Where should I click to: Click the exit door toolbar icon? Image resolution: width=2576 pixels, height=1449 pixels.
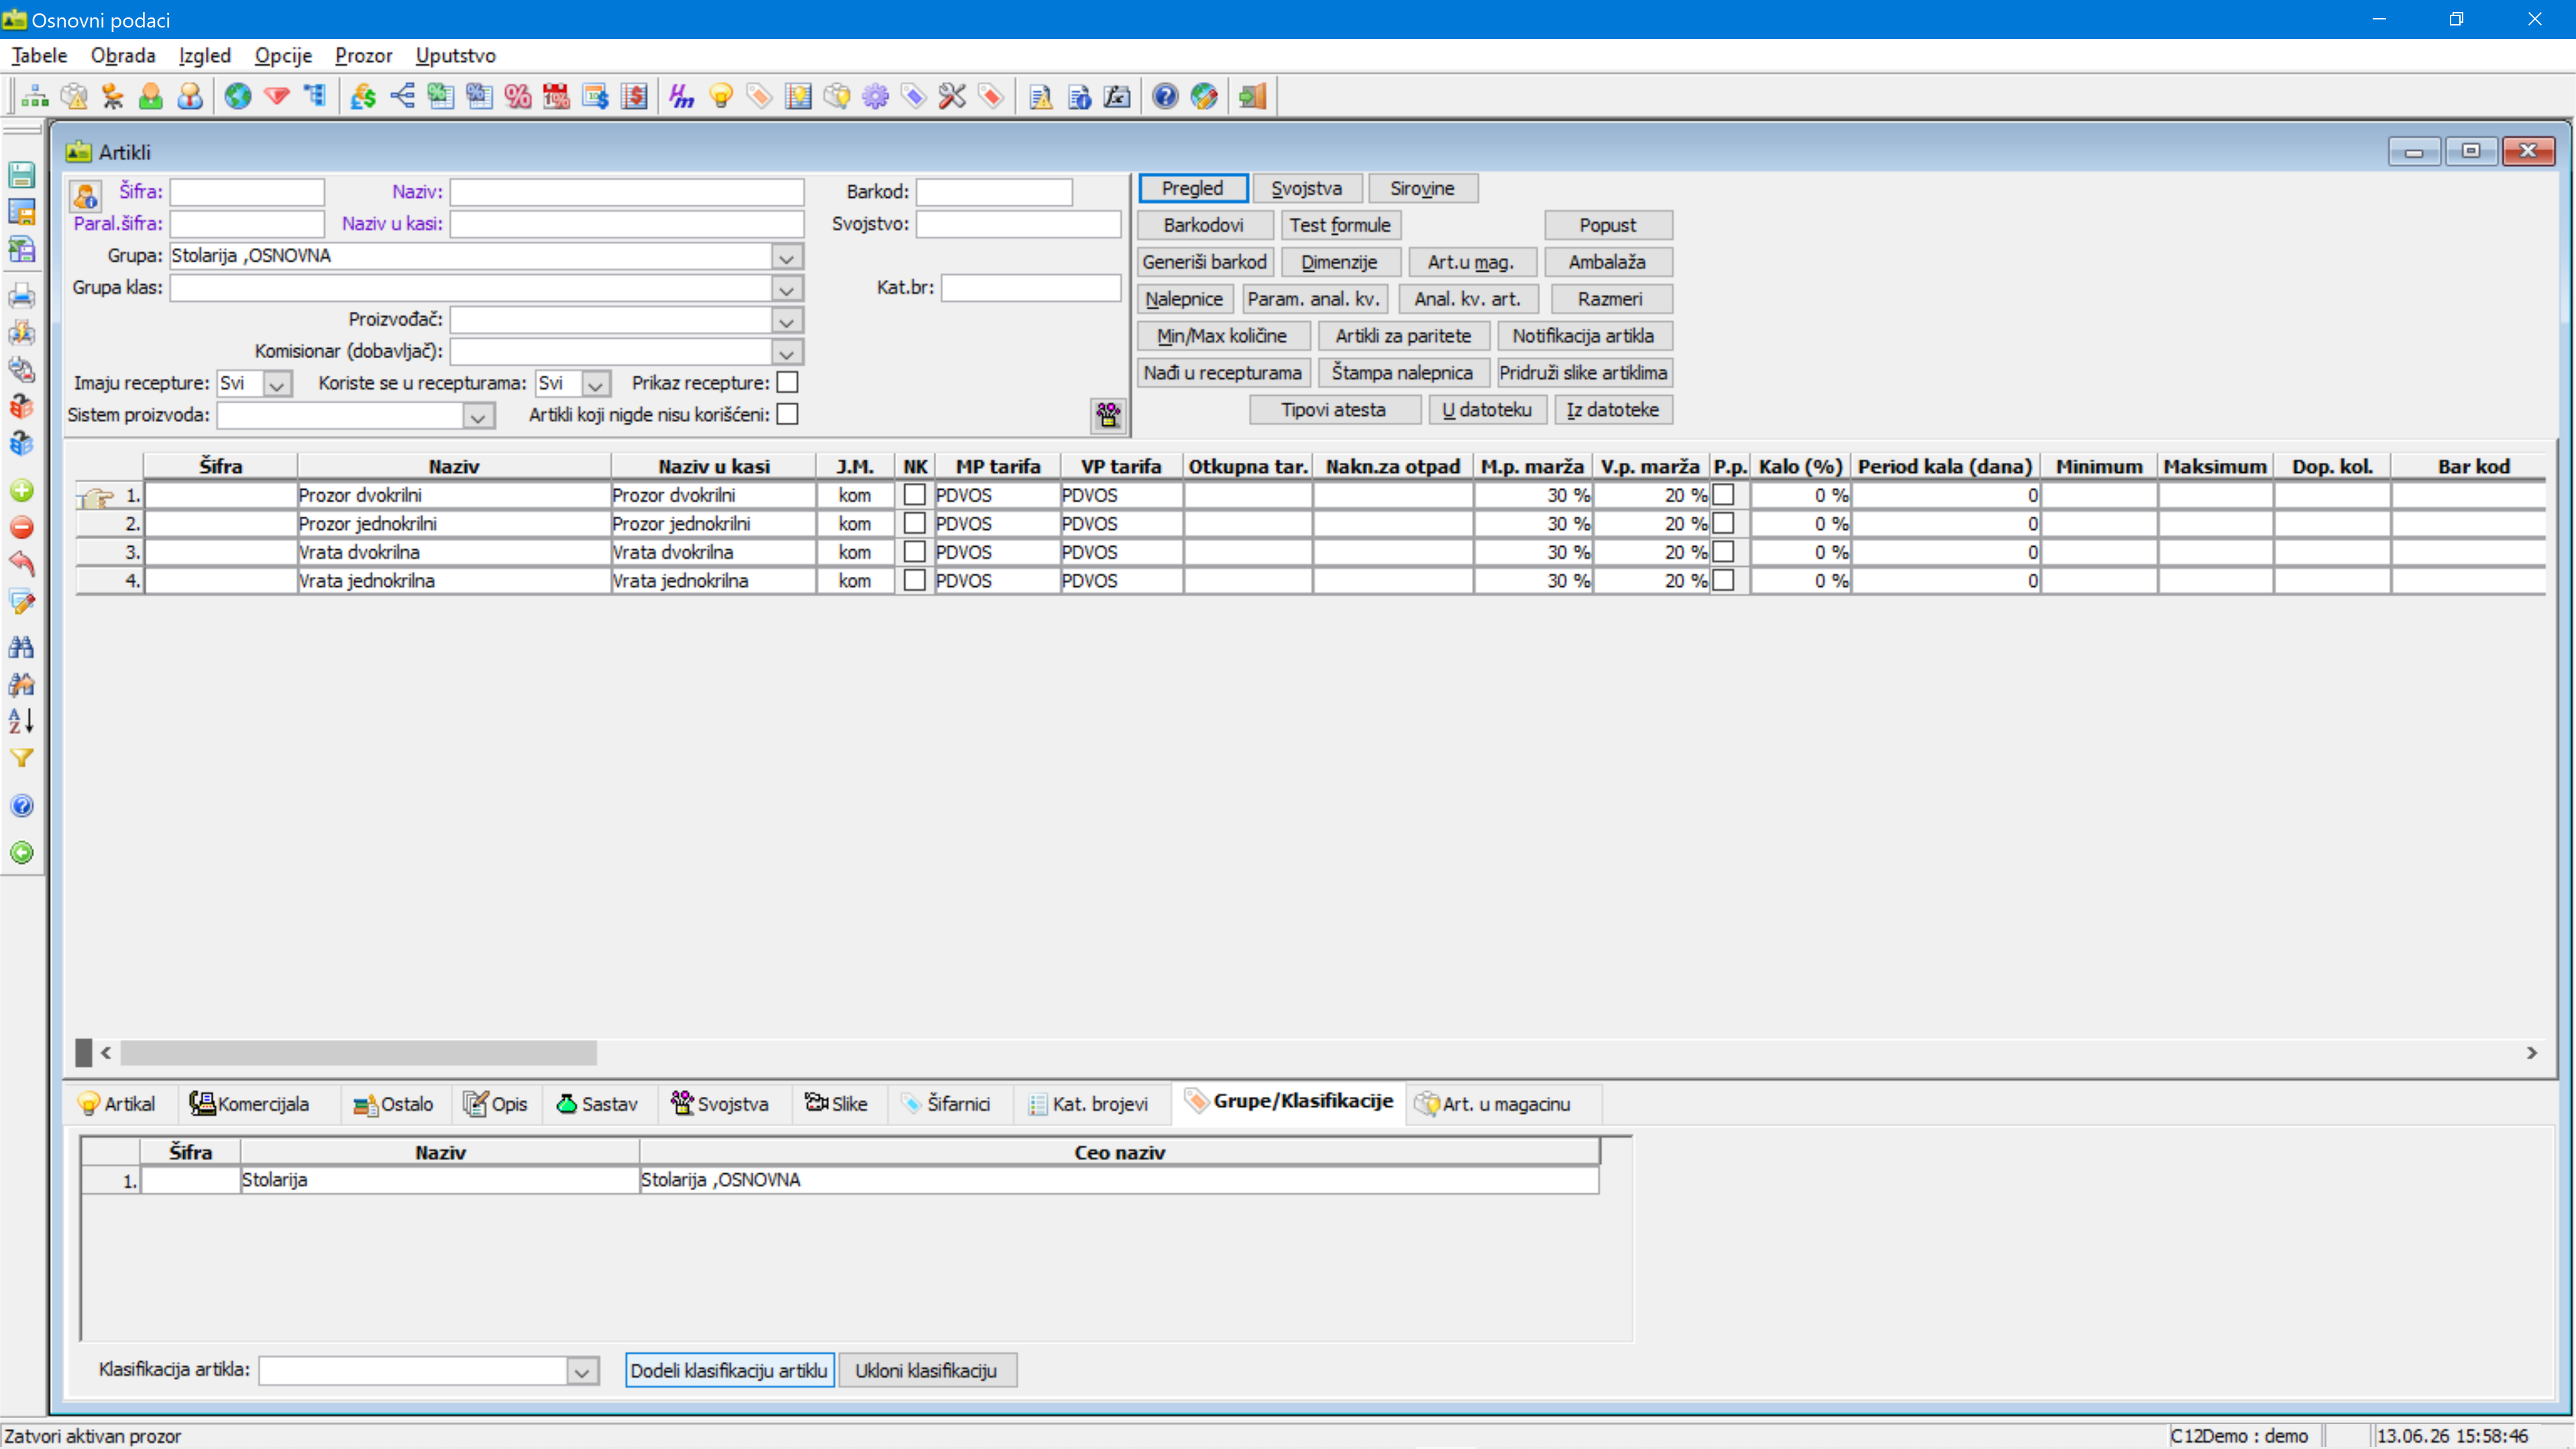1252,96
